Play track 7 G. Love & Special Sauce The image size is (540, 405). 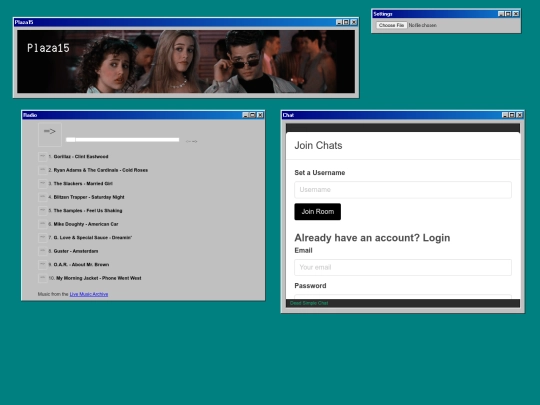[x=43, y=238]
